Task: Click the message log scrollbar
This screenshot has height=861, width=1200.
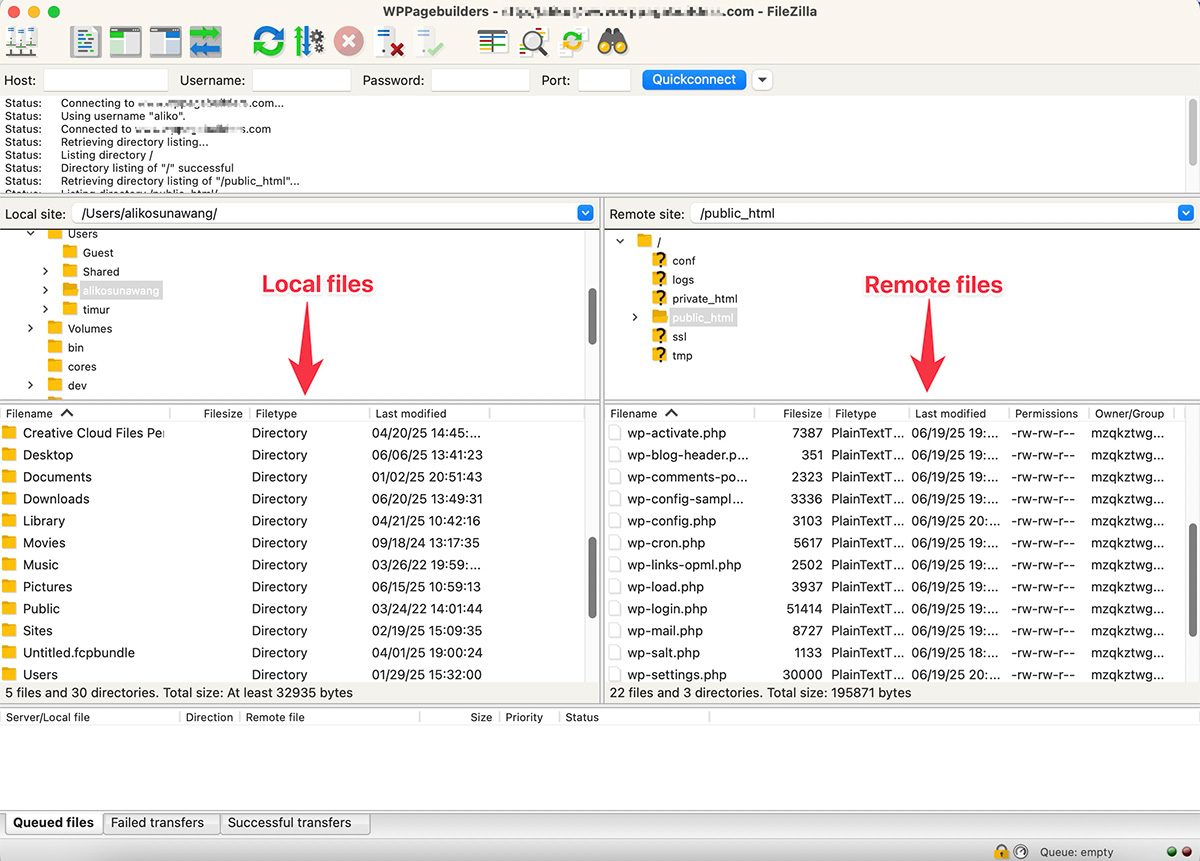Action: (1192, 131)
